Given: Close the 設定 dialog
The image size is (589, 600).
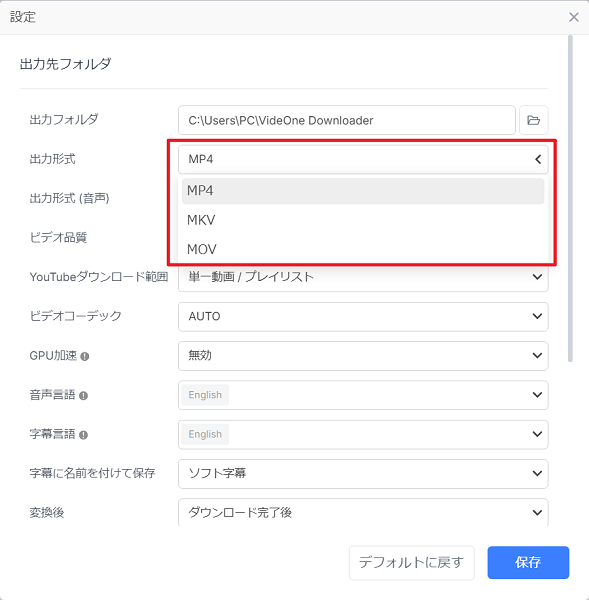Looking at the screenshot, I should point(573,17).
